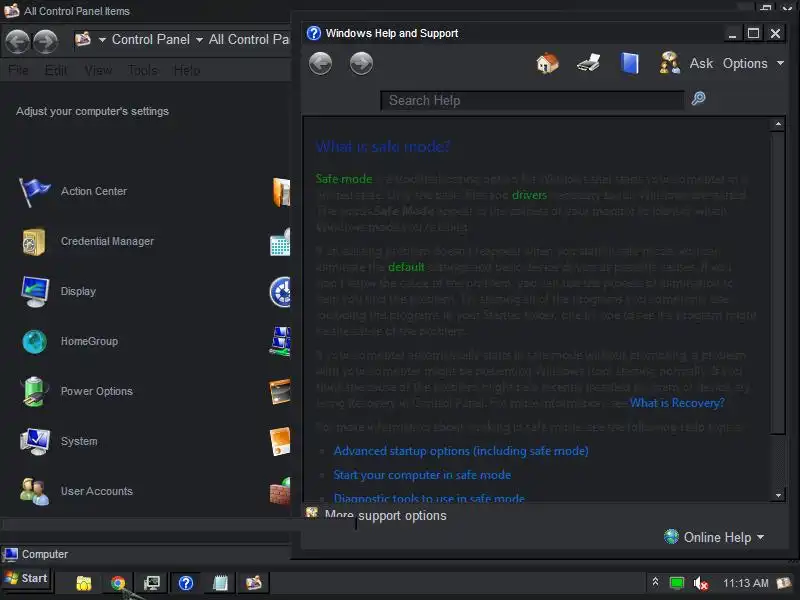Screen dimensions: 800x600
Task: Open Action Center flag icon
Action: [34, 192]
